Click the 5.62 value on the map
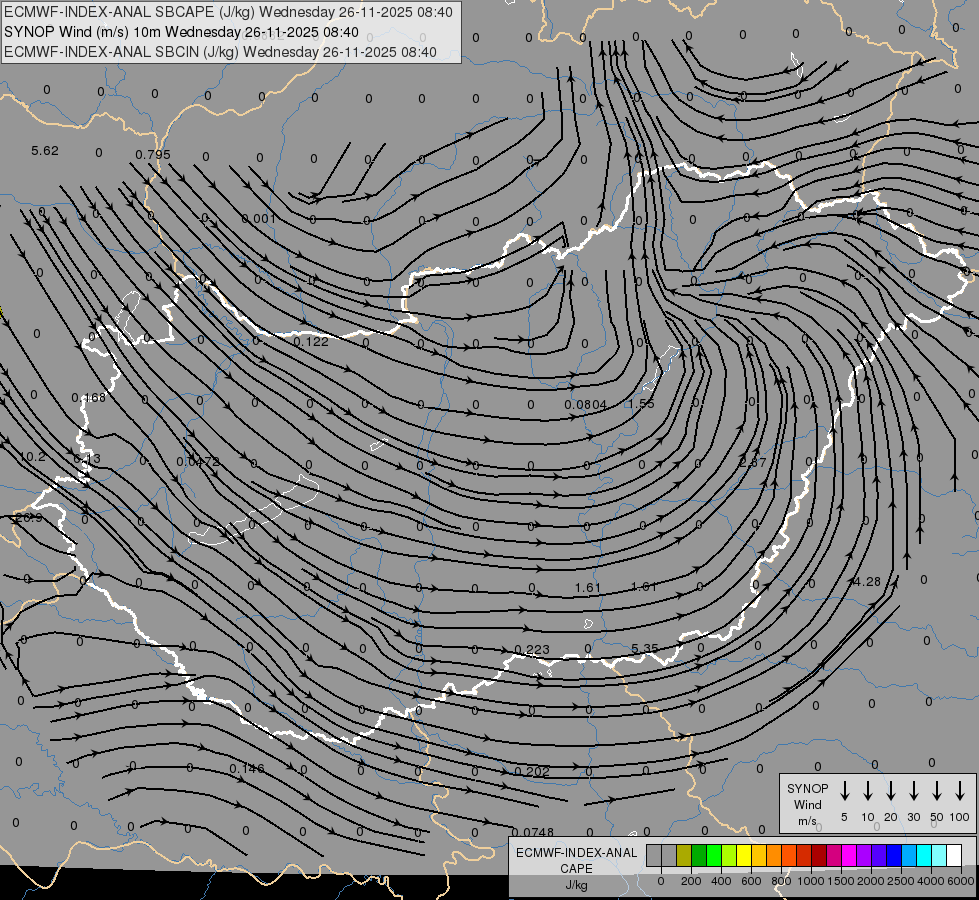Viewport: 979px width, 900px height. [44, 151]
